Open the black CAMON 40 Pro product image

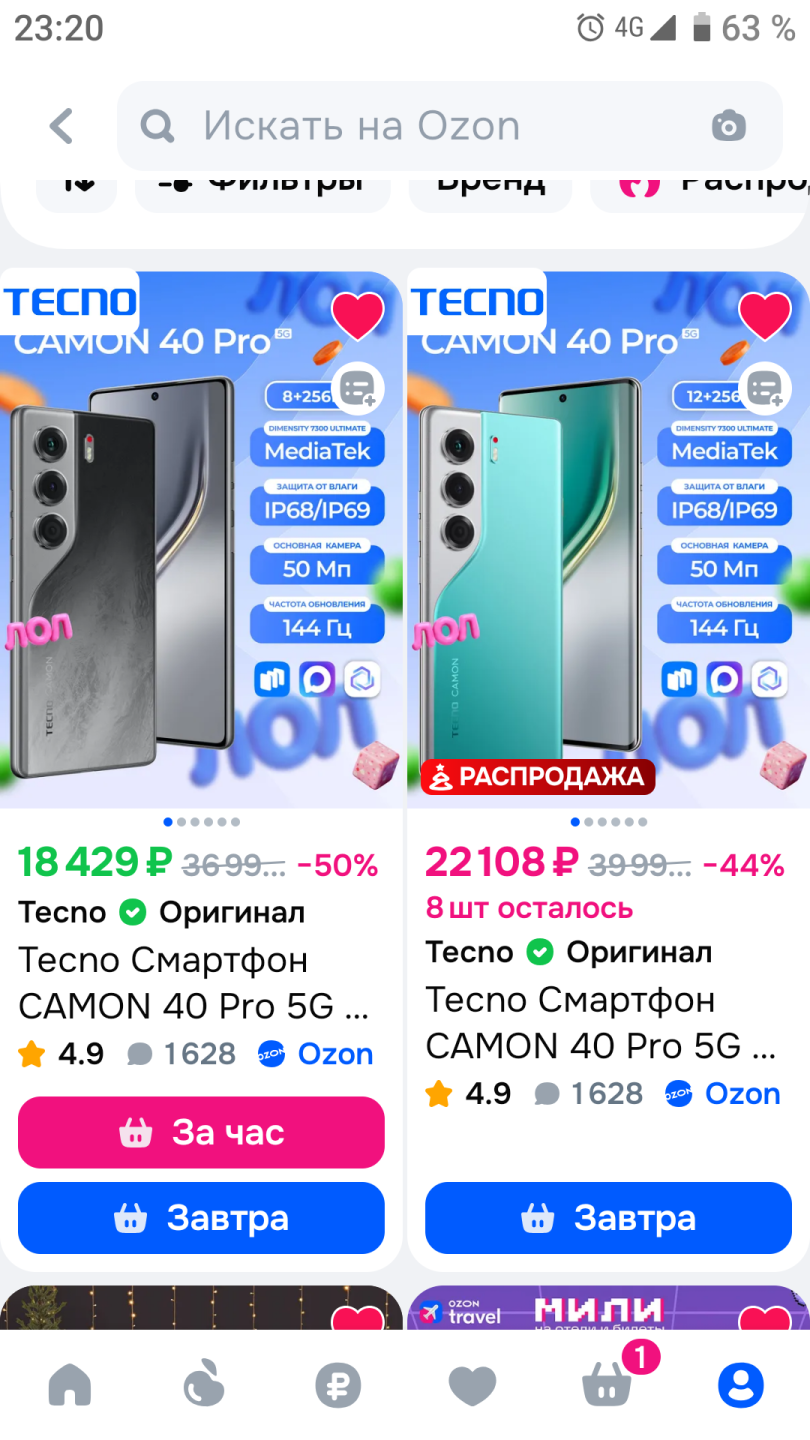pos(201,540)
